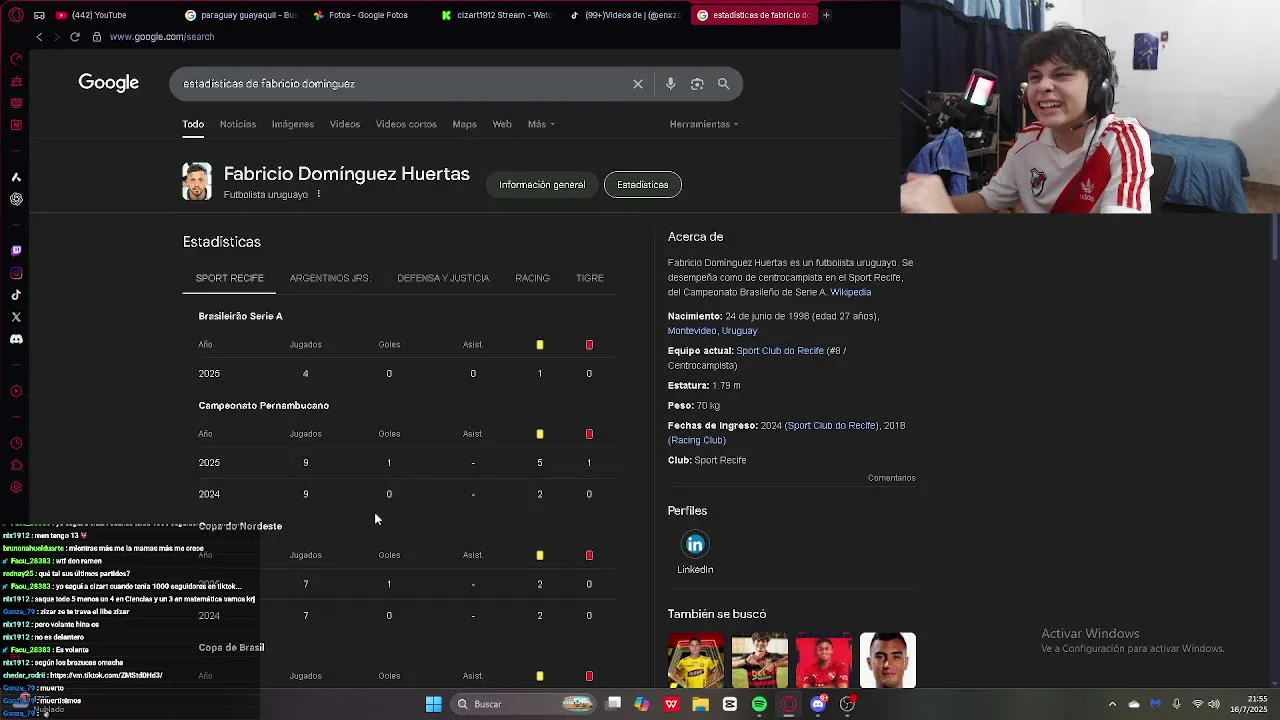Select the Imágenes search filter
Screen dimensions: 1280x720
(293, 124)
